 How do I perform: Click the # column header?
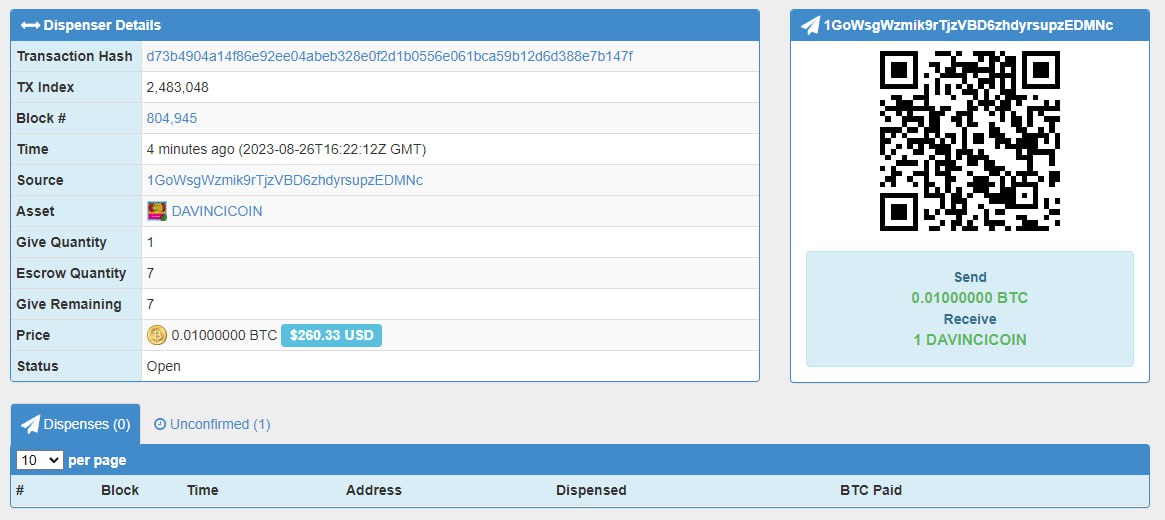(x=20, y=490)
